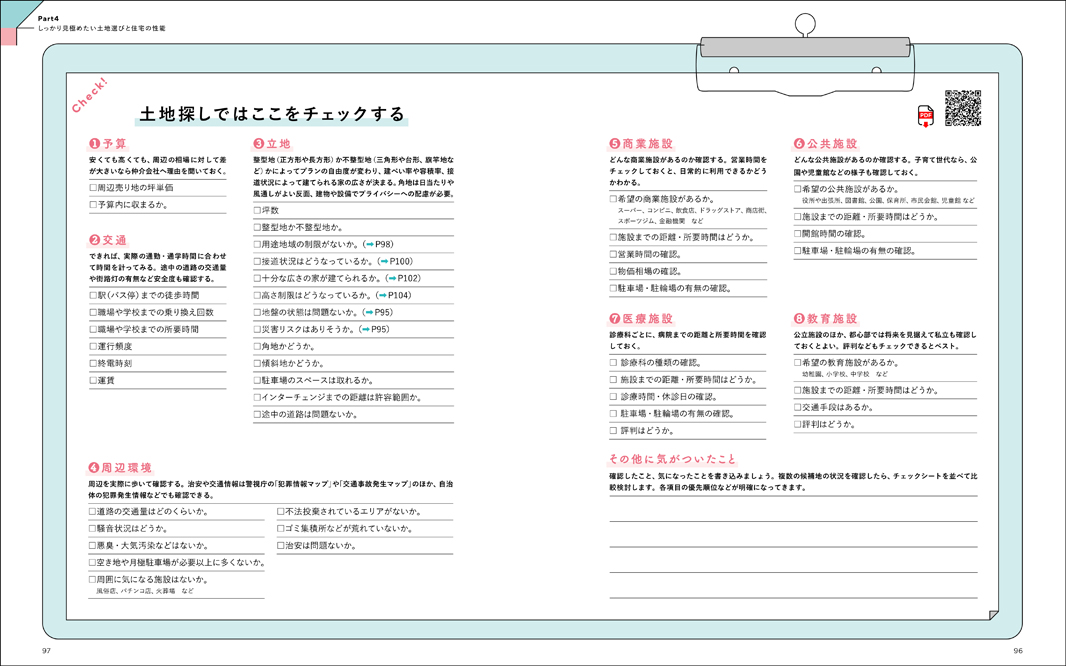Tick the 開館時間の確認 checkbox
The height and width of the screenshot is (666, 1066).
pos(797,234)
